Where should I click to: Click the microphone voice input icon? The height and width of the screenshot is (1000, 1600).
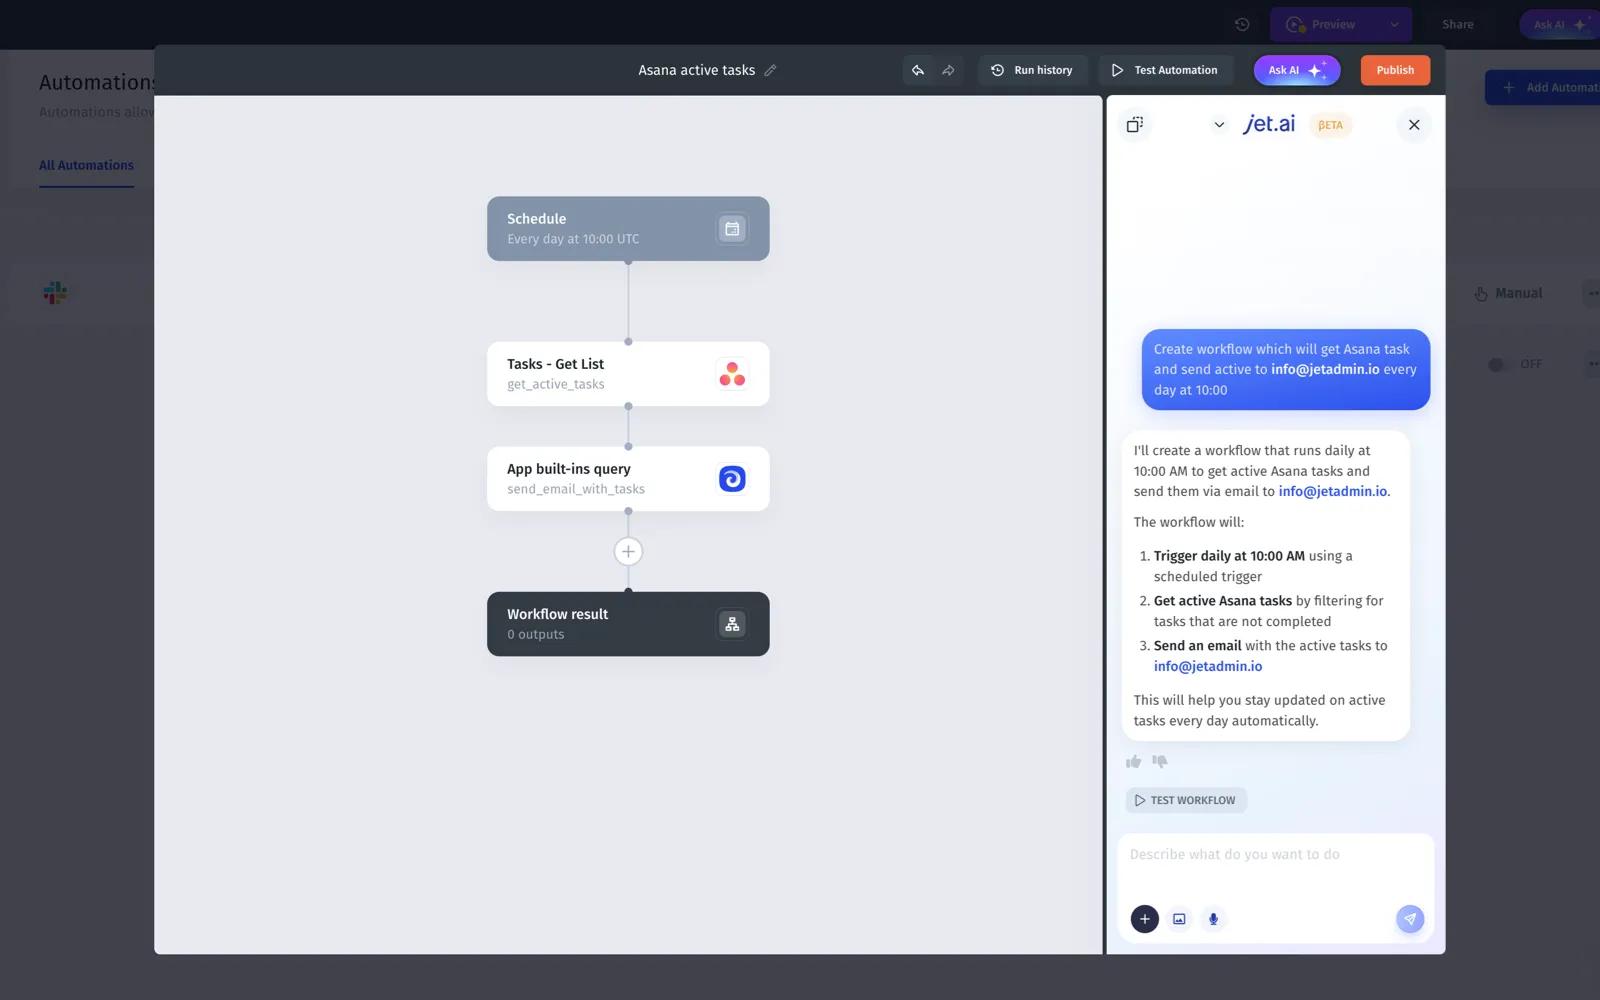[x=1213, y=919]
